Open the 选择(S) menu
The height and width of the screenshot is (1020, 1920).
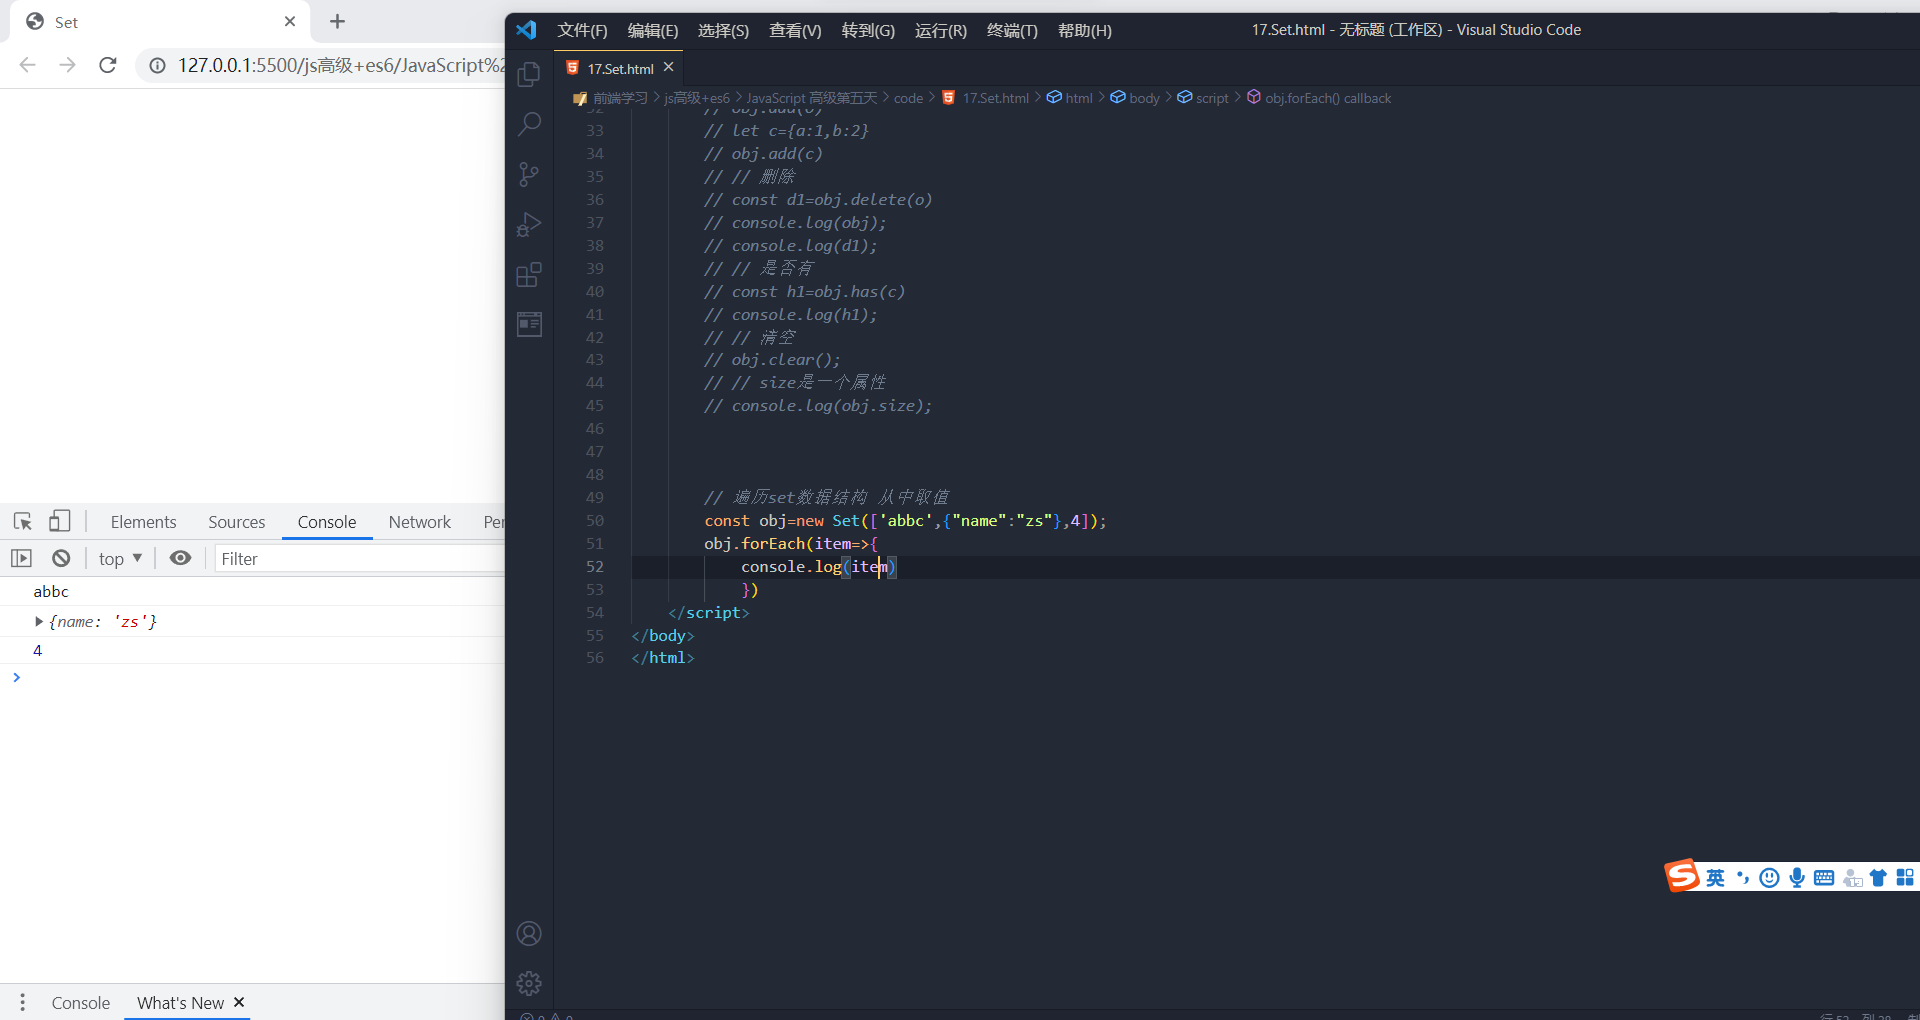coord(724,30)
